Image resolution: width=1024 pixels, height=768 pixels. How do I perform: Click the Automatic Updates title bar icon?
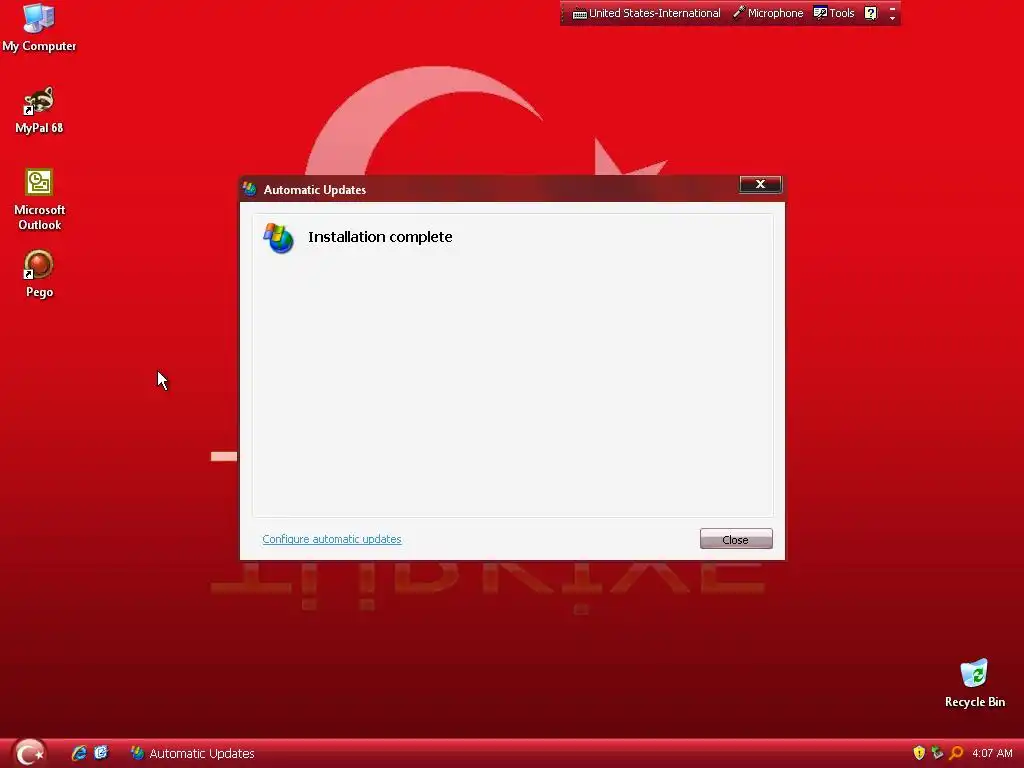tap(249, 189)
